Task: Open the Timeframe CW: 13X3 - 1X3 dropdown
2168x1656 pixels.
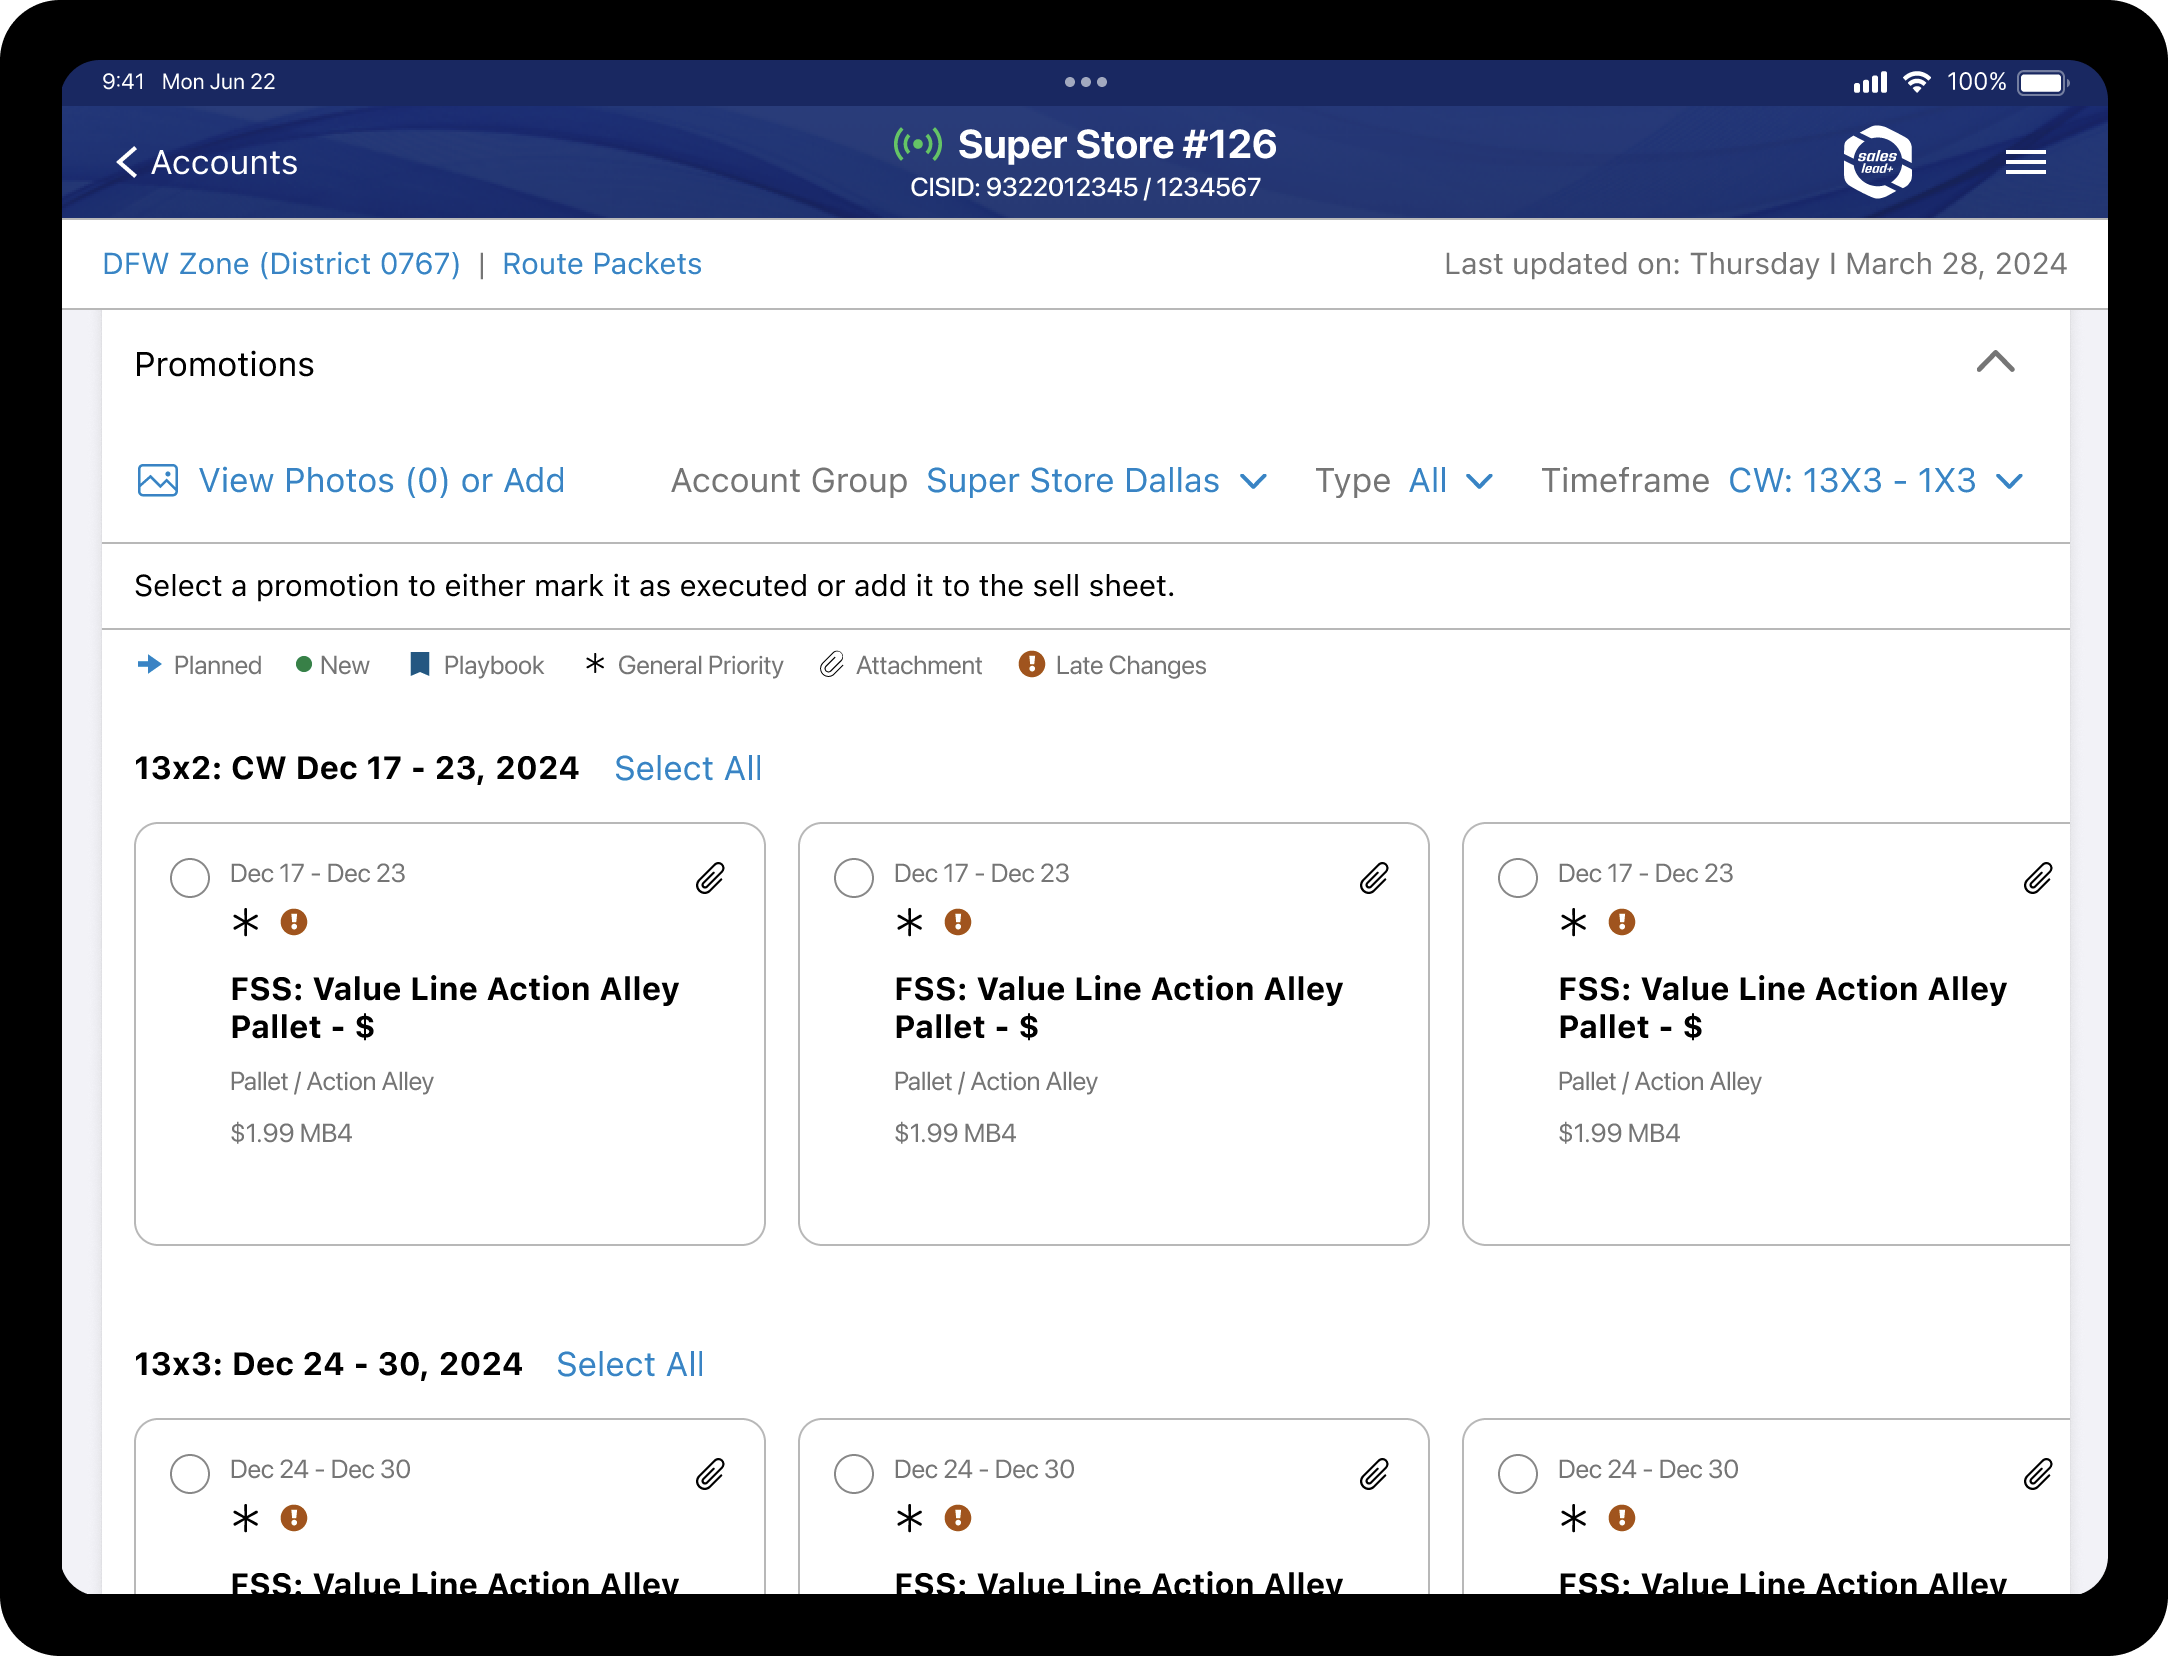Action: (1874, 481)
